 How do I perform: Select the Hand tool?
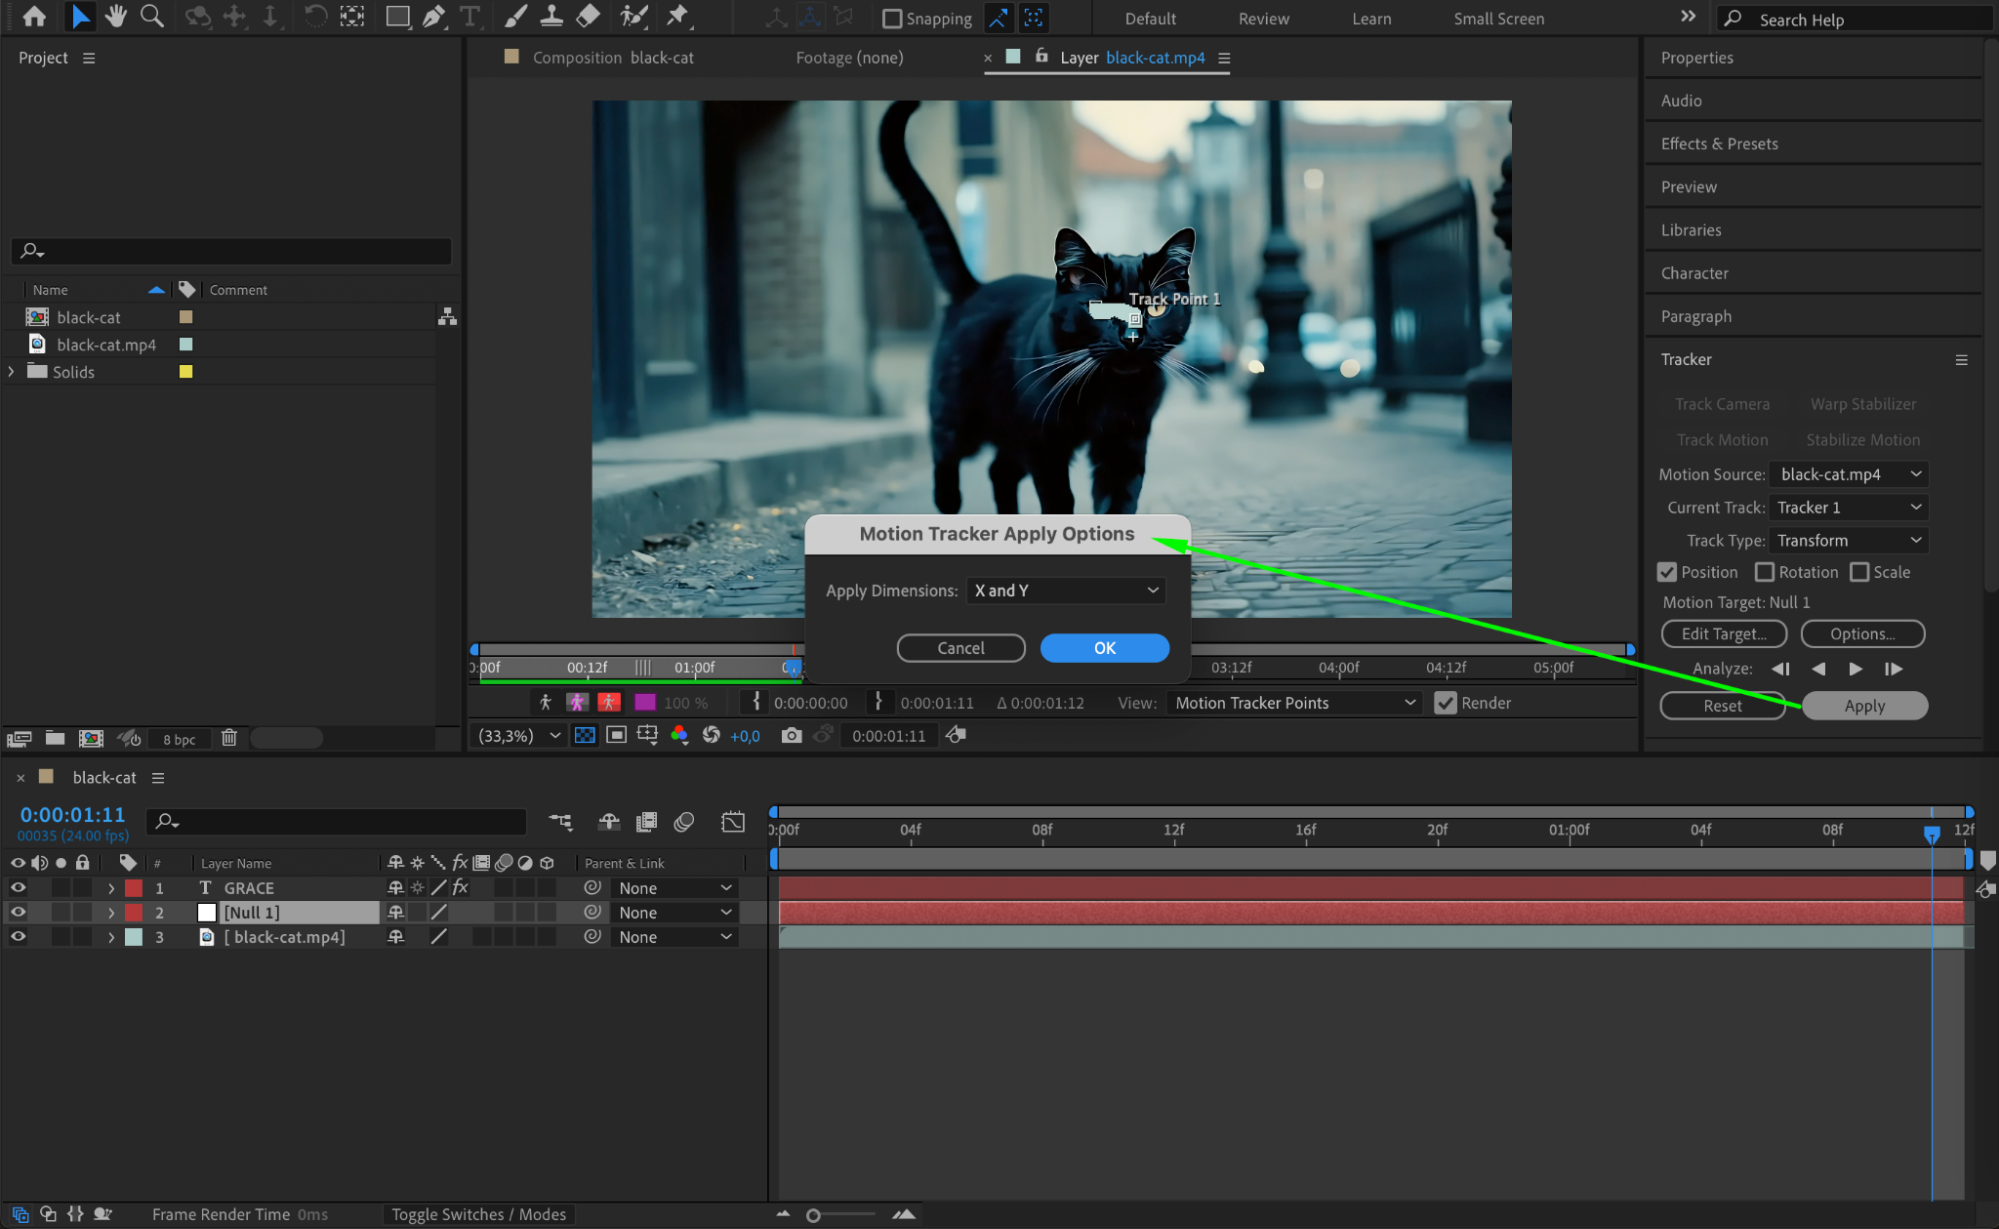(116, 17)
